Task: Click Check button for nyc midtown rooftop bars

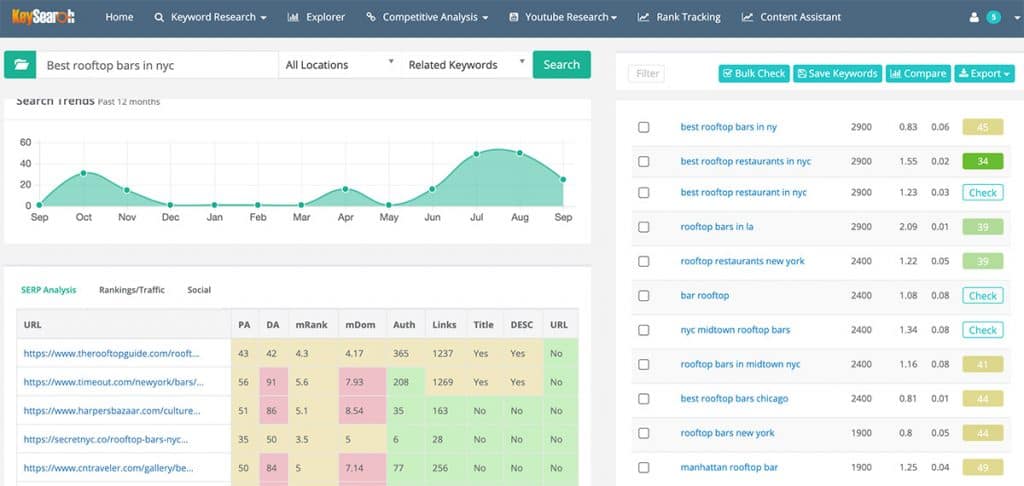Action: click(x=983, y=330)
